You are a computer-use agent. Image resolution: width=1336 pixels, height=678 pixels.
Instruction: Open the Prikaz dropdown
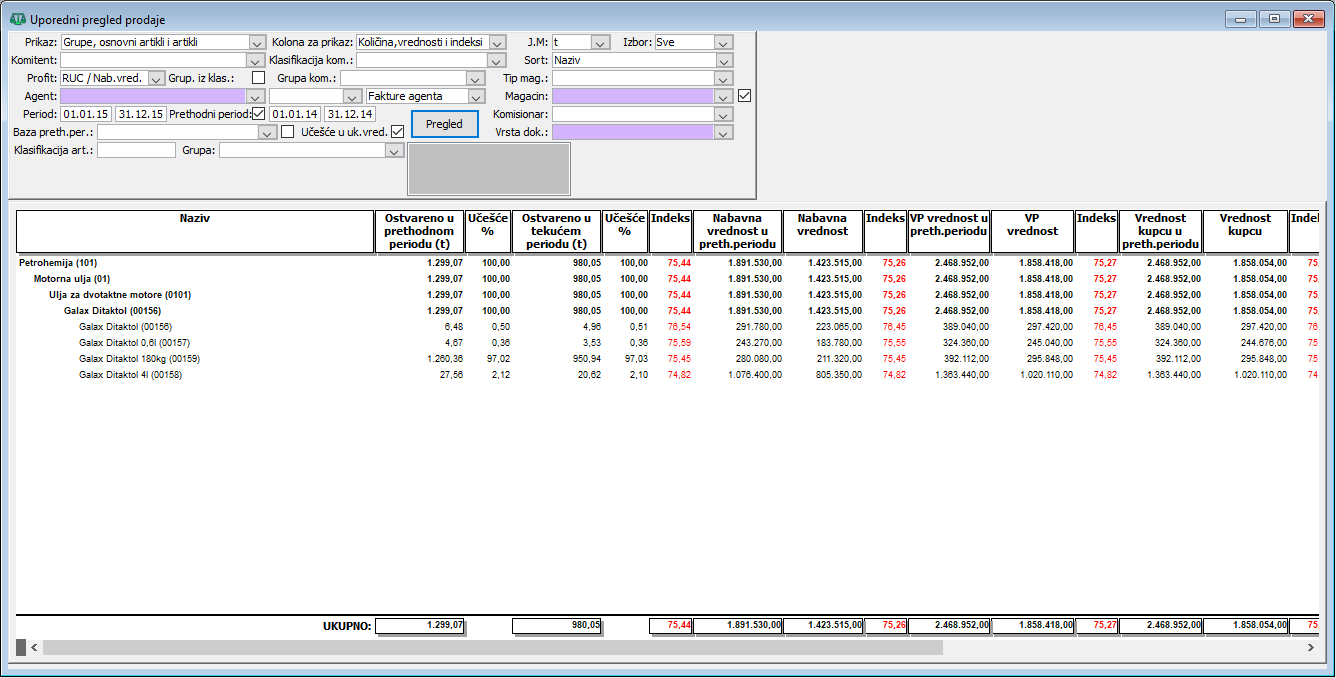pyautogui.click(x=255, y=42)
